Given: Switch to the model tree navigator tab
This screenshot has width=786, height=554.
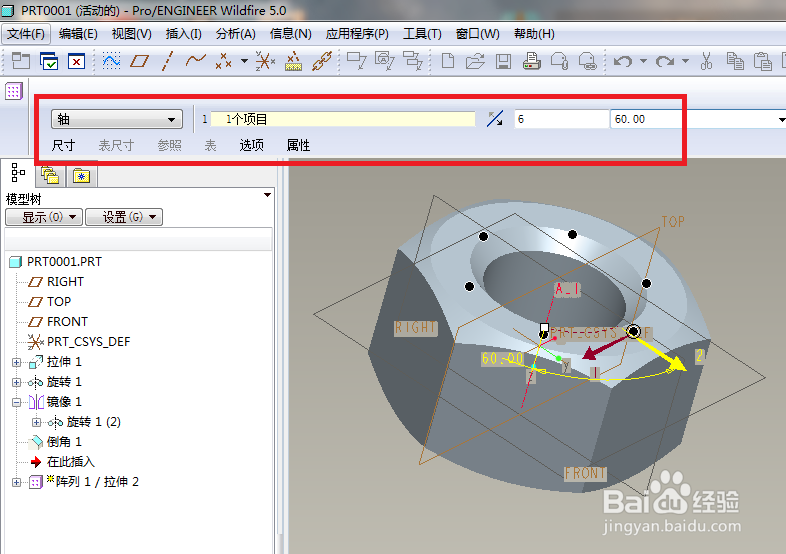Looking at the screenshot, I should click(x=18, y=173).
